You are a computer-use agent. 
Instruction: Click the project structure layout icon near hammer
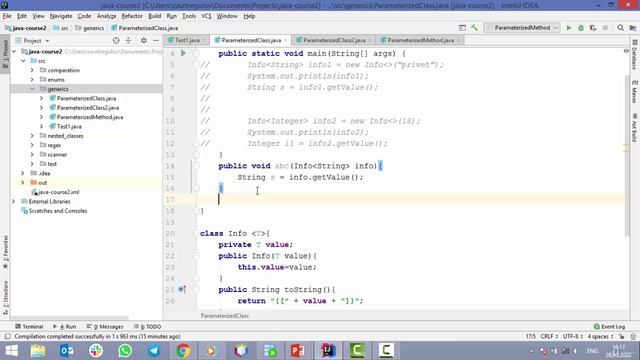click(x=462, y=28)
